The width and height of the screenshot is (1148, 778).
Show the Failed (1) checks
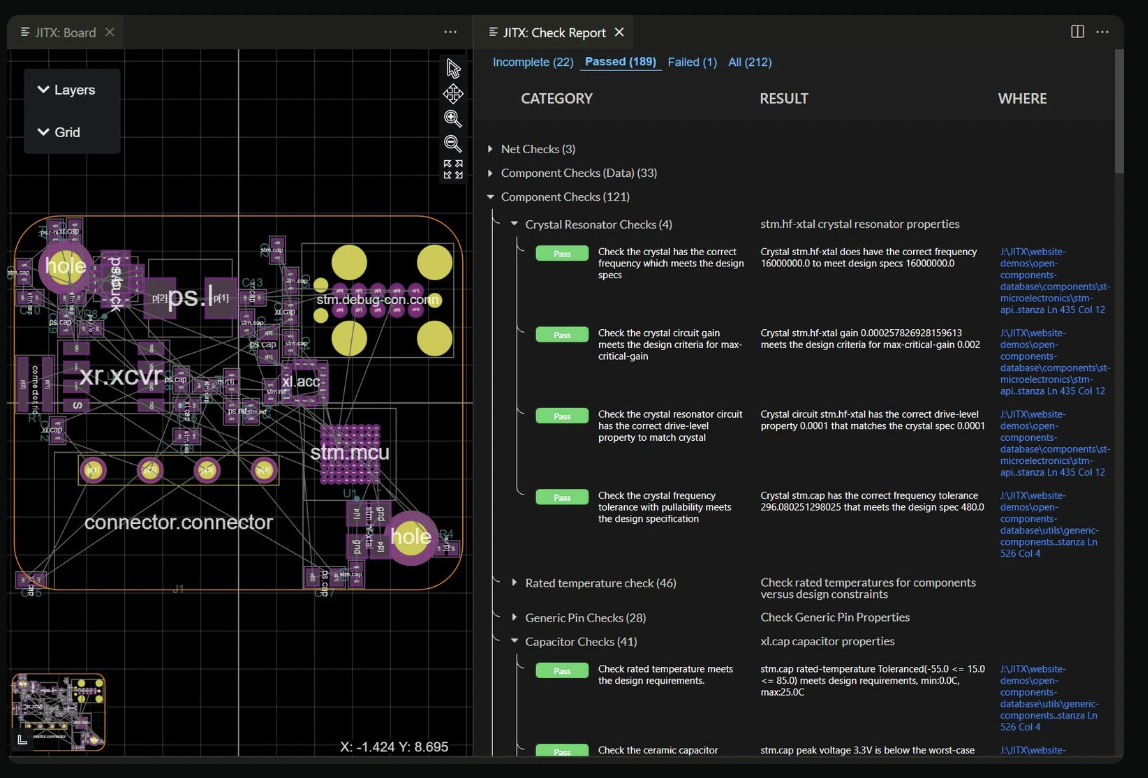point(692,62)
